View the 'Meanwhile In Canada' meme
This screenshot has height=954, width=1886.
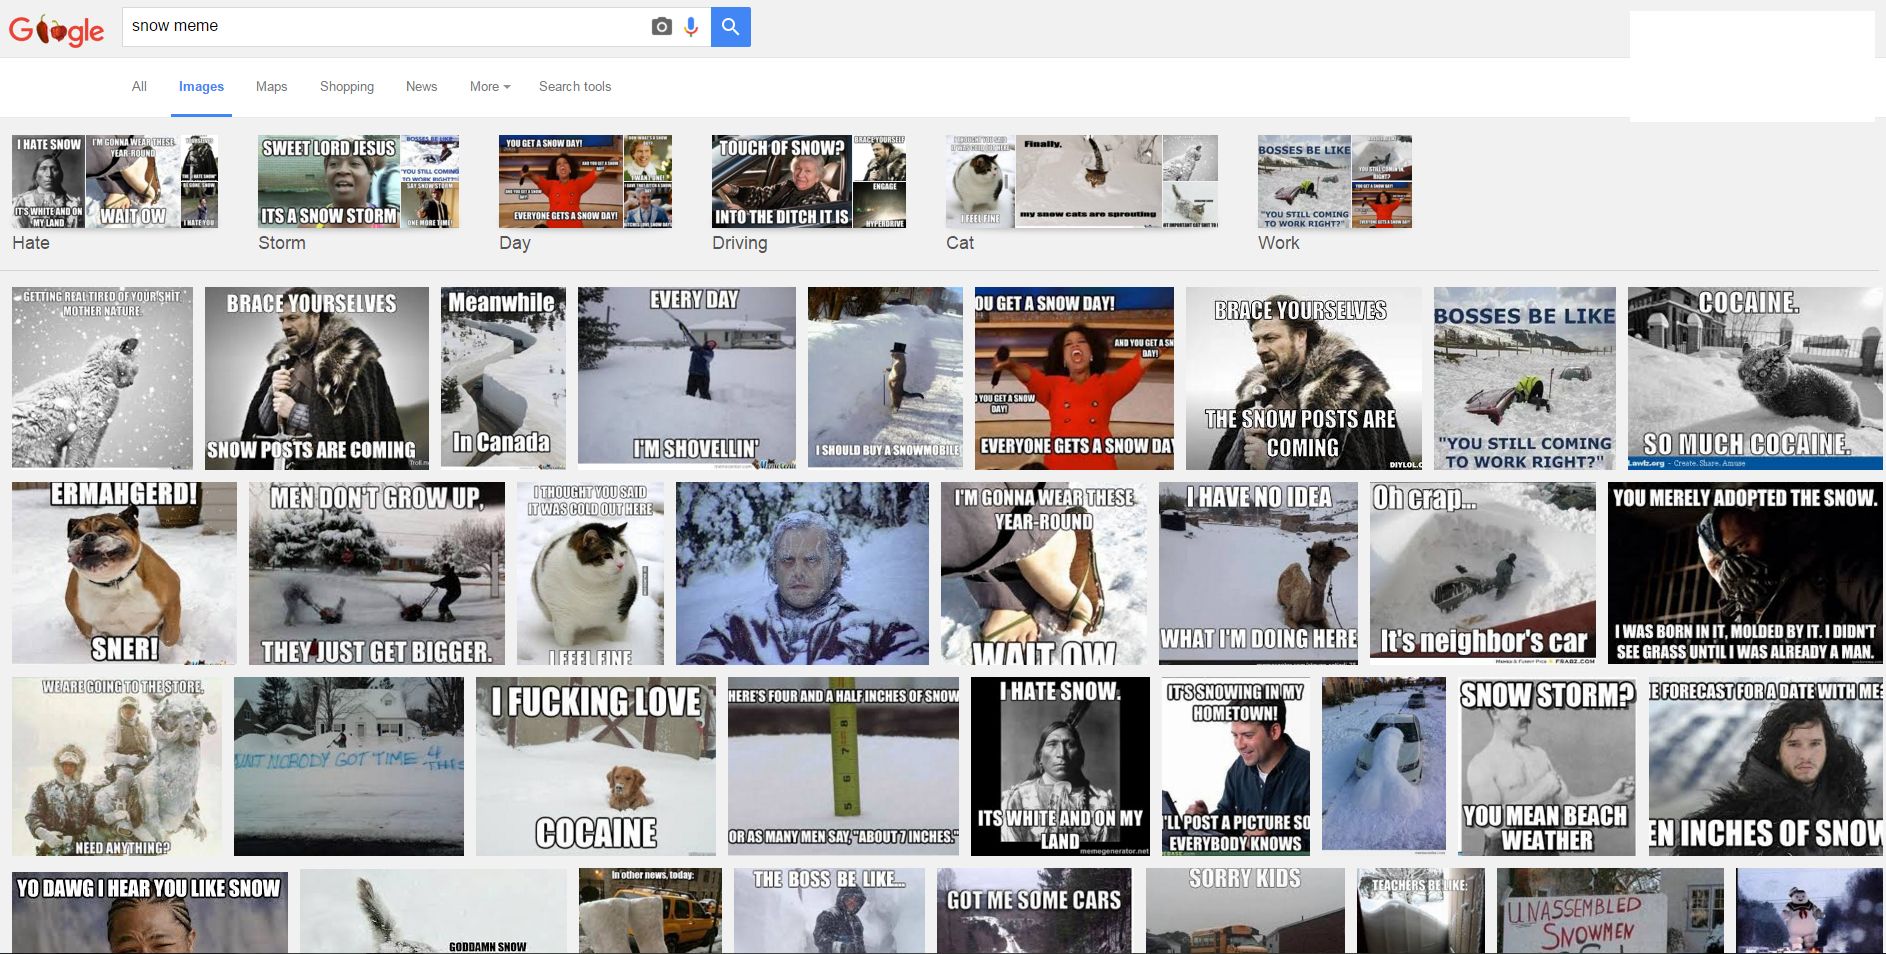[x=503, y=378]
